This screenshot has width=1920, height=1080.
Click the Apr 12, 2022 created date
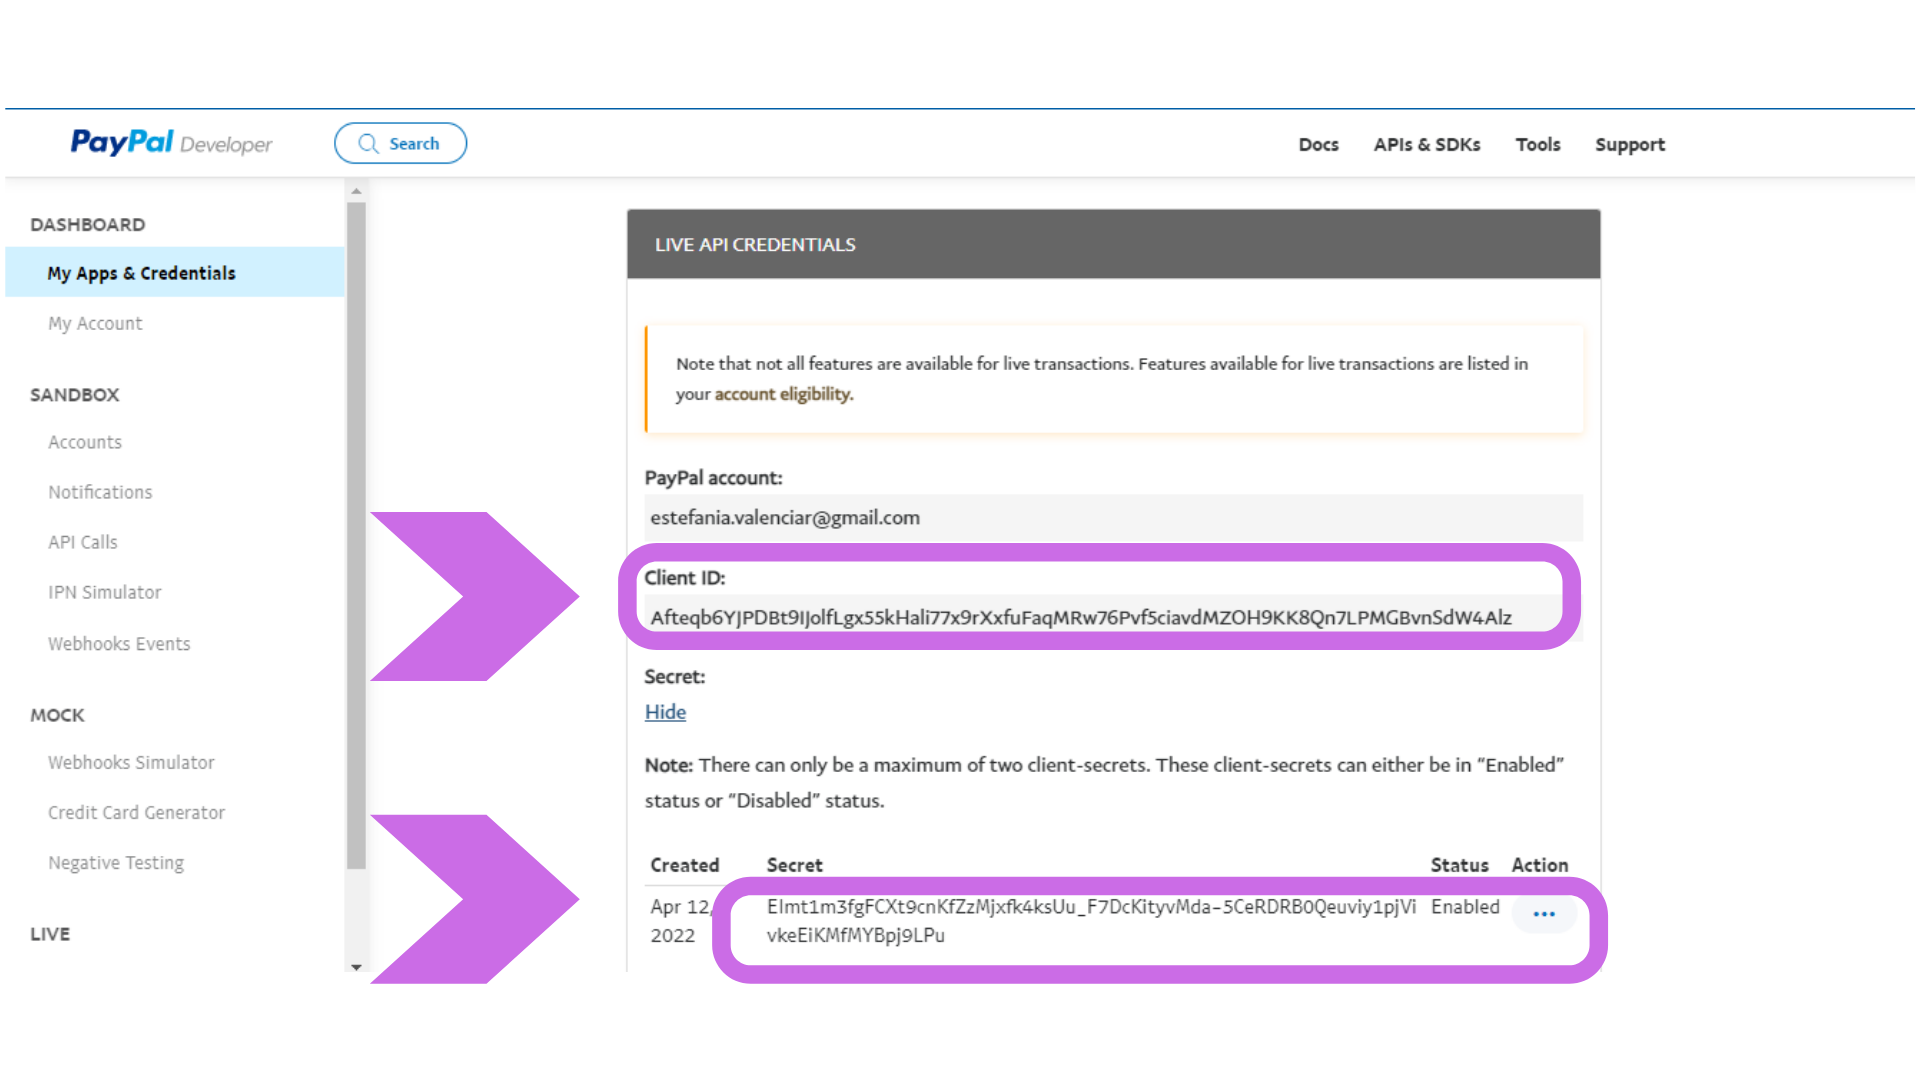coord(680,921)
